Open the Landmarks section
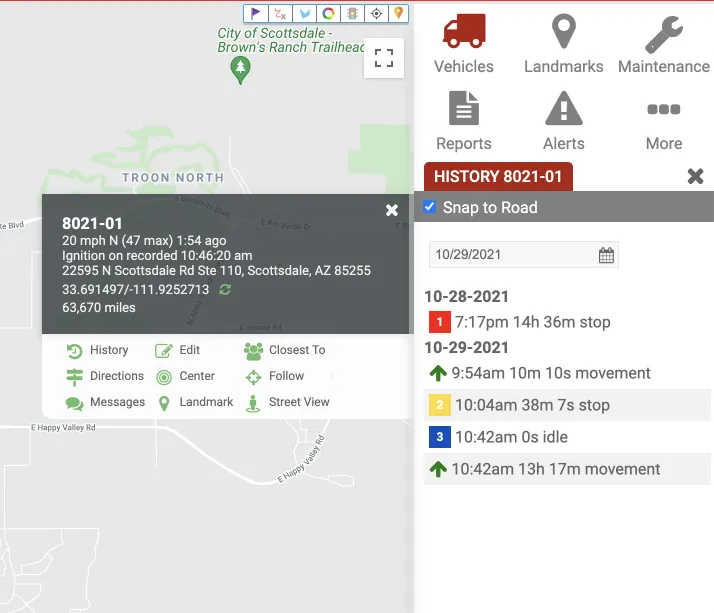 point(564,44)
